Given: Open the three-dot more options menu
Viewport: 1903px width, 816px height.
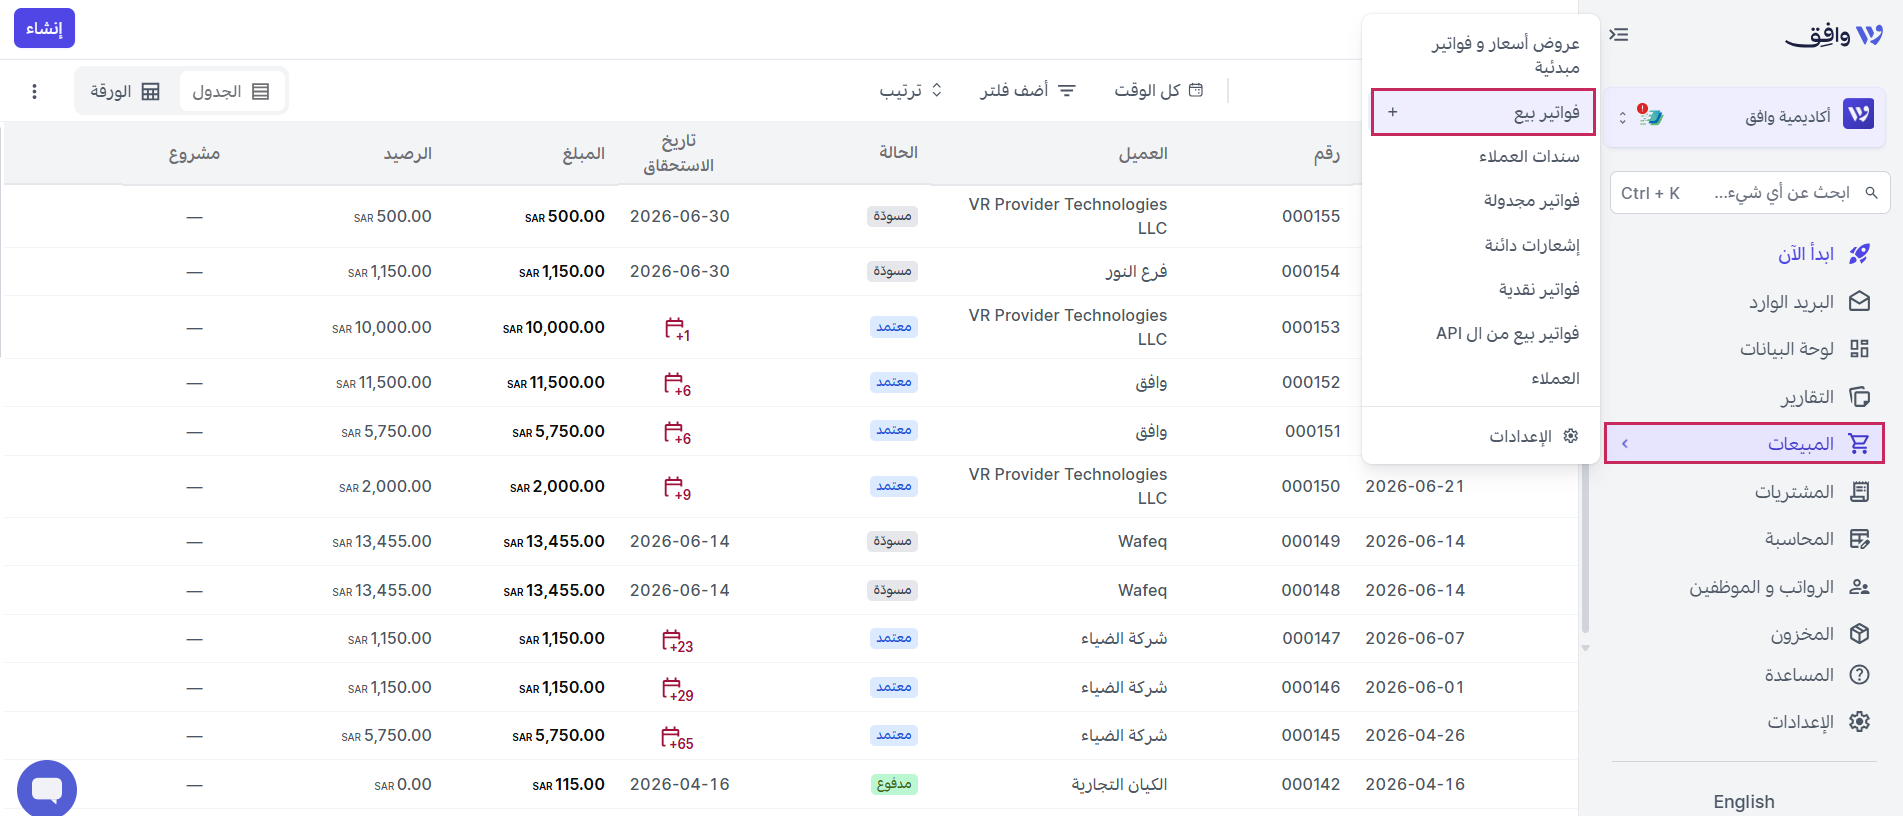Looking at the screenshot, I should point(35,92).
